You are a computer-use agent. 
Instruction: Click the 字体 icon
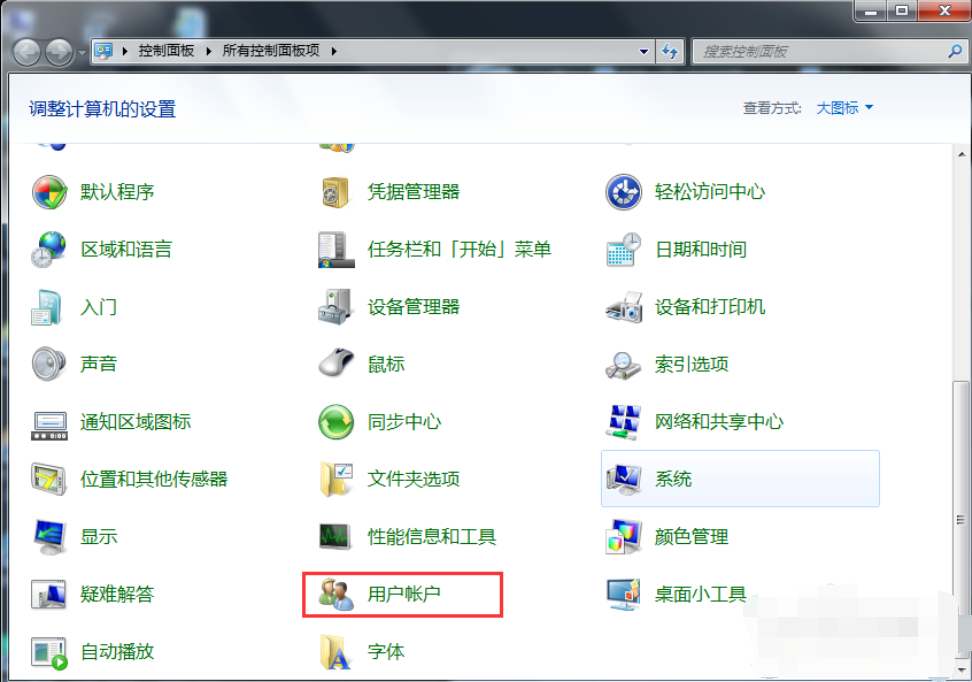[x=334, y=651]
